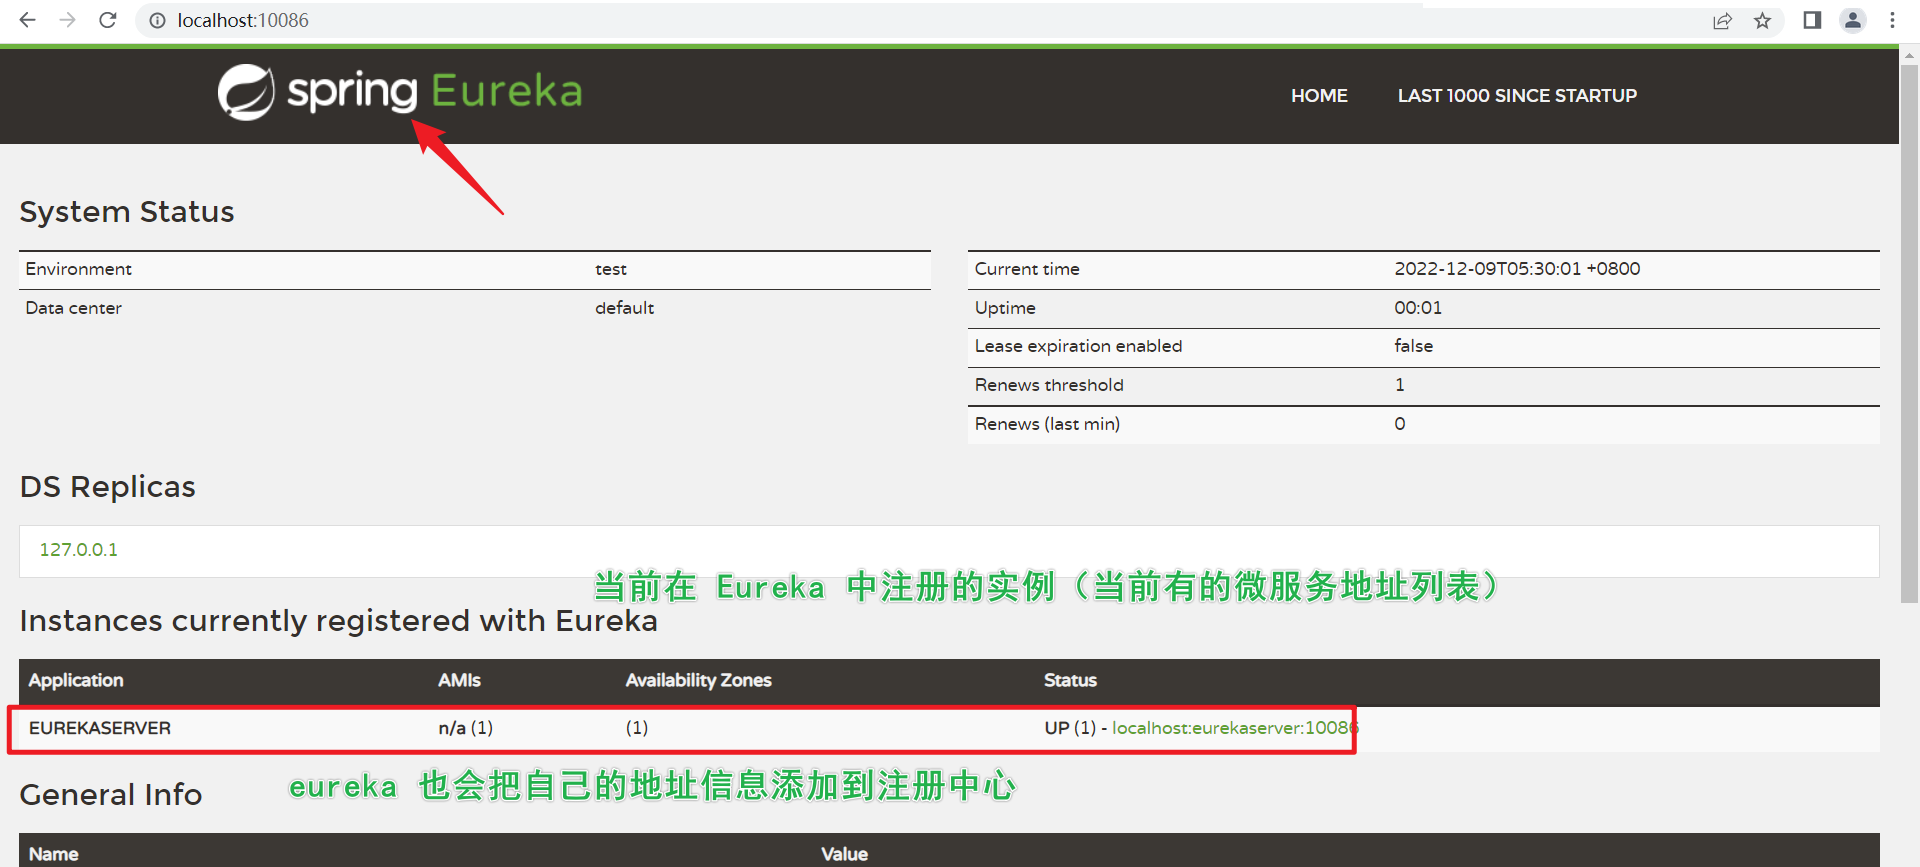The height and width of the screenshot is (867, 1920).
Task: Reload the page with the refresh icon
Action: pos(108,20)
